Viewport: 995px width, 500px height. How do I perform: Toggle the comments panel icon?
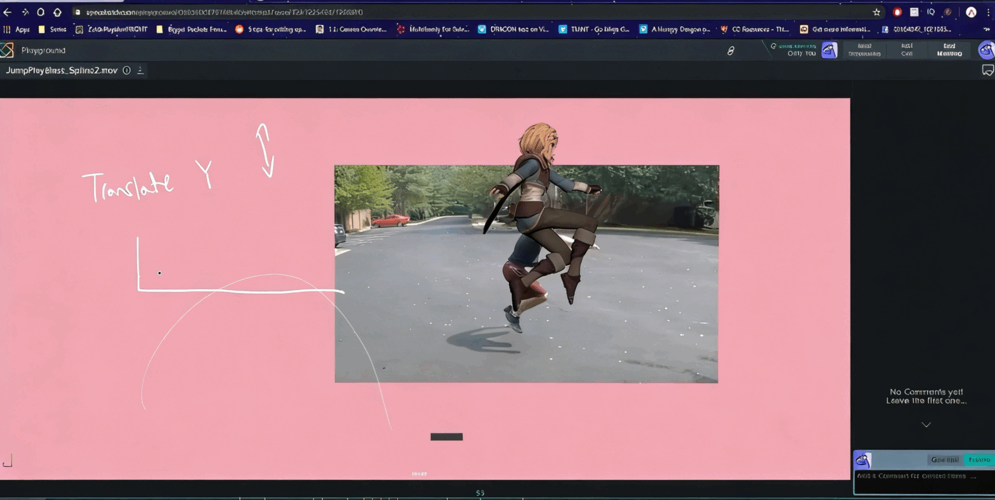tap(987, 71)
